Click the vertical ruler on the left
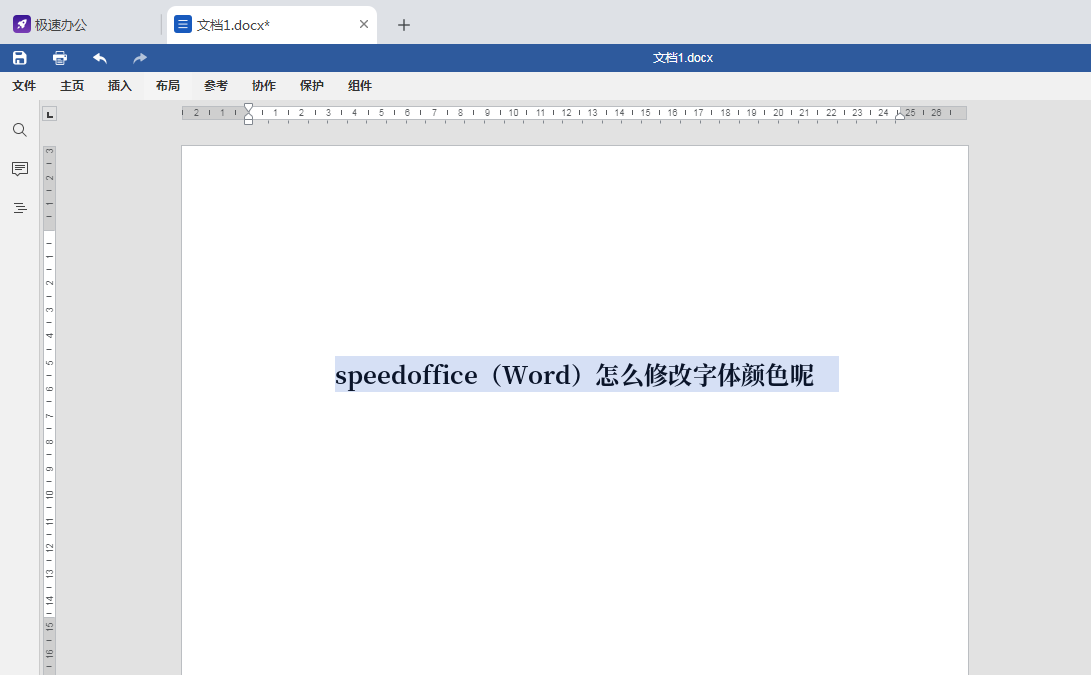 point(49,411)
